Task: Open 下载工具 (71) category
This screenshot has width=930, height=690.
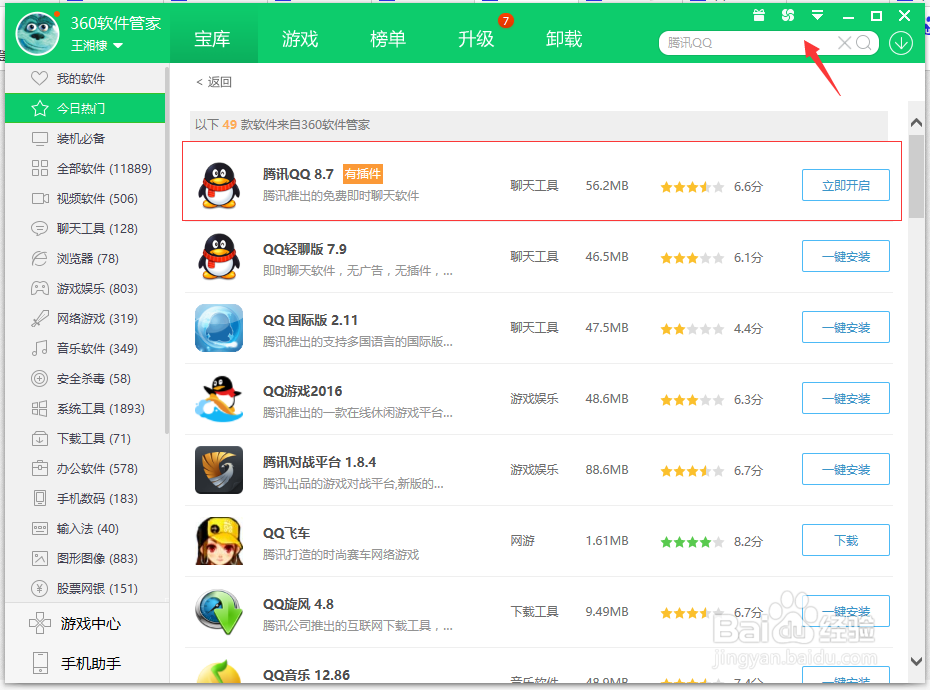Action: [x=85, y=439]
